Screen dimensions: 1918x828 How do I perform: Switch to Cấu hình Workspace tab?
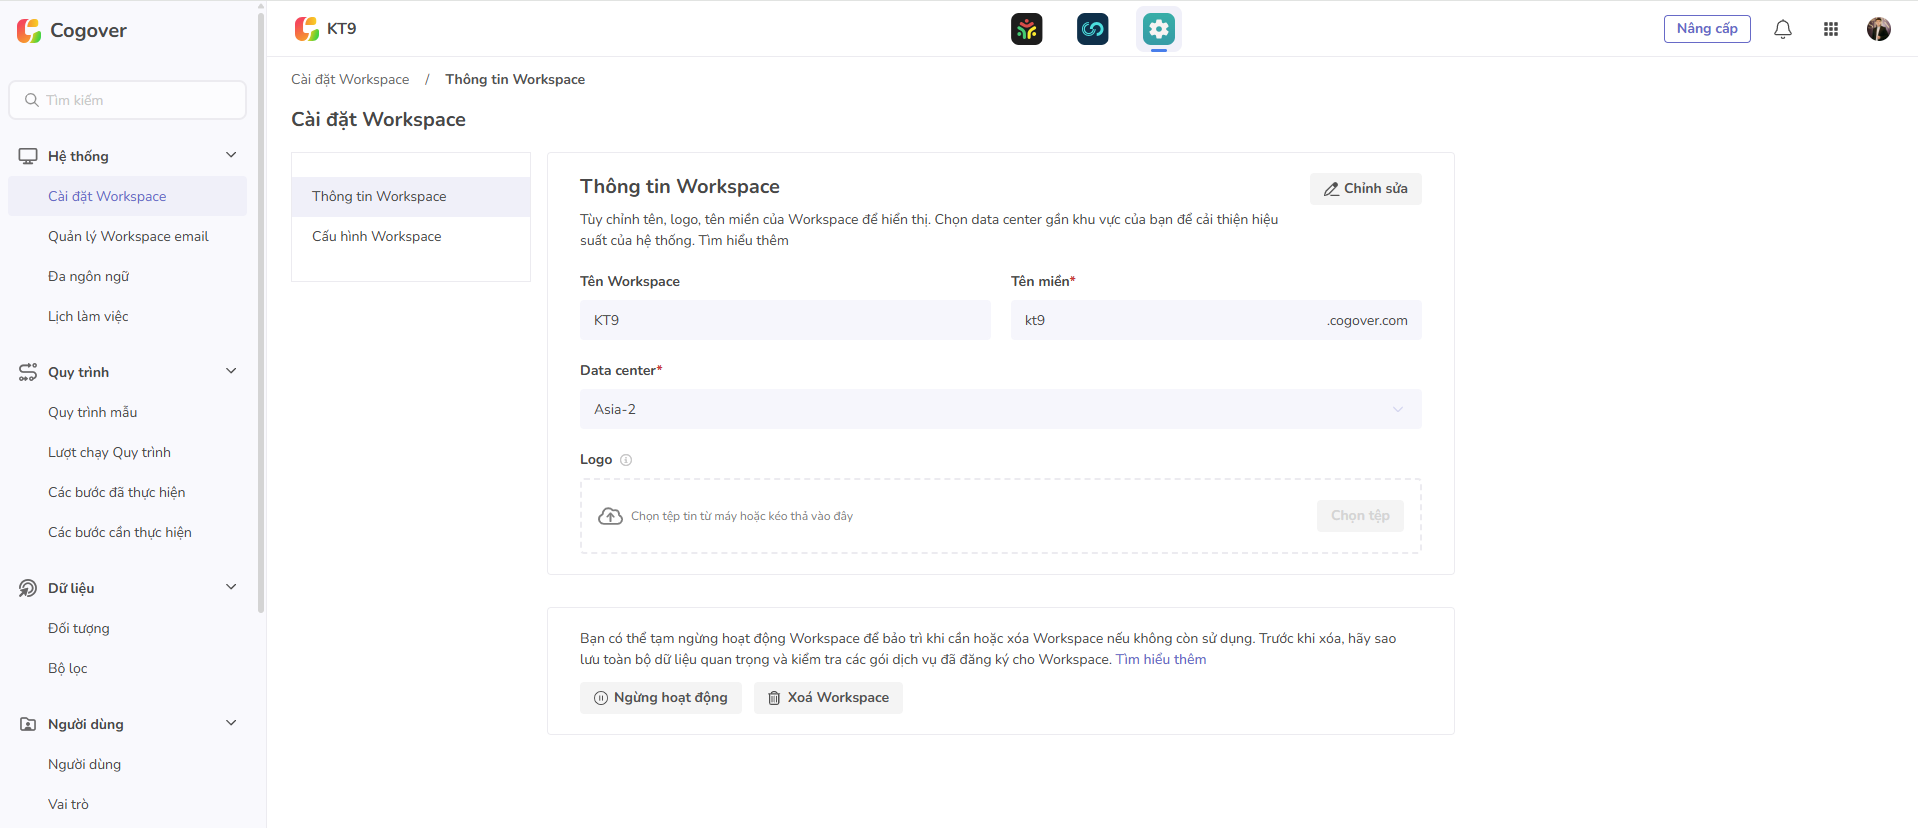point(376,236)
